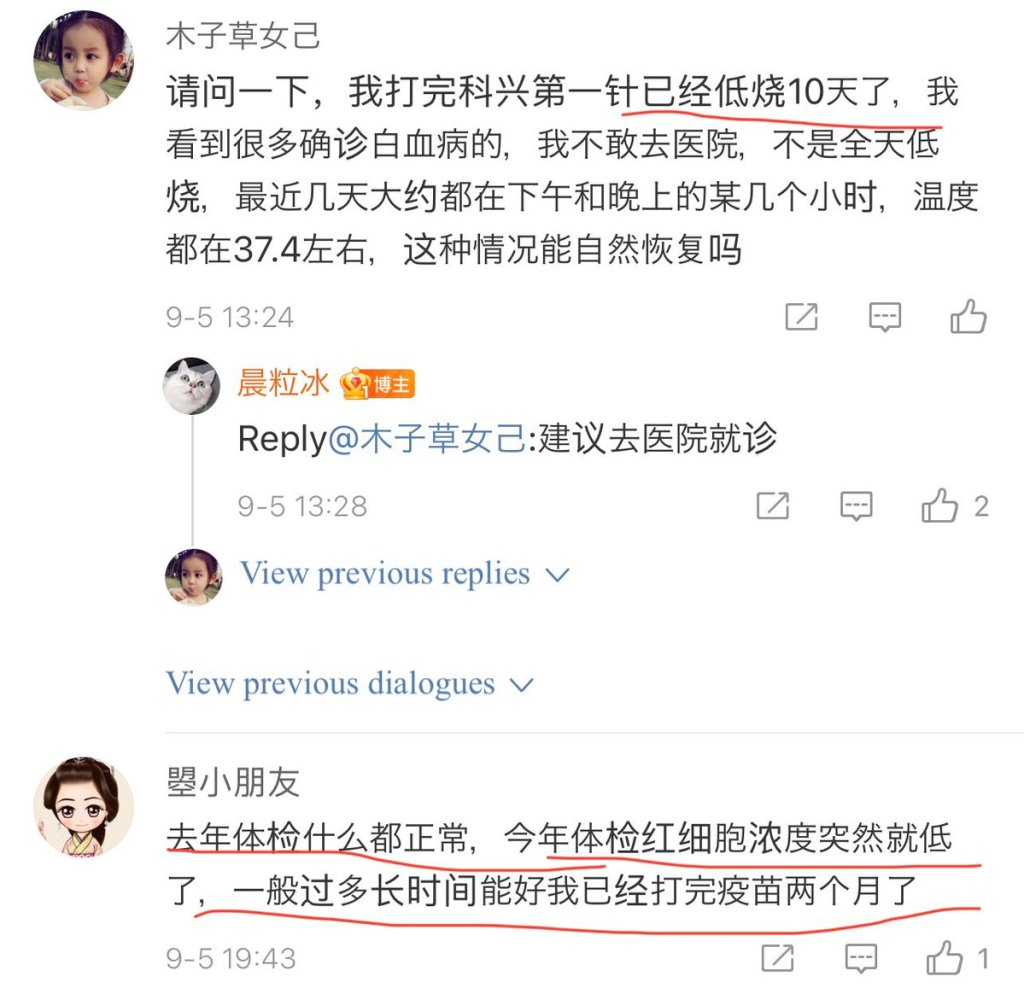Like 晨粒冰's reply with 2 likes
Image resolution: width=1024 pixels, height=994 pixels.
[940, 505]
